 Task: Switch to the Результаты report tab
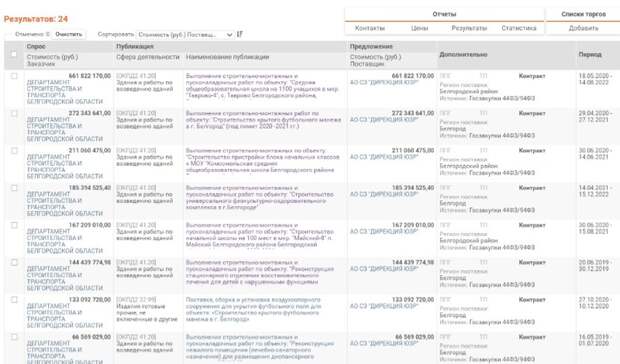(469, 28)
